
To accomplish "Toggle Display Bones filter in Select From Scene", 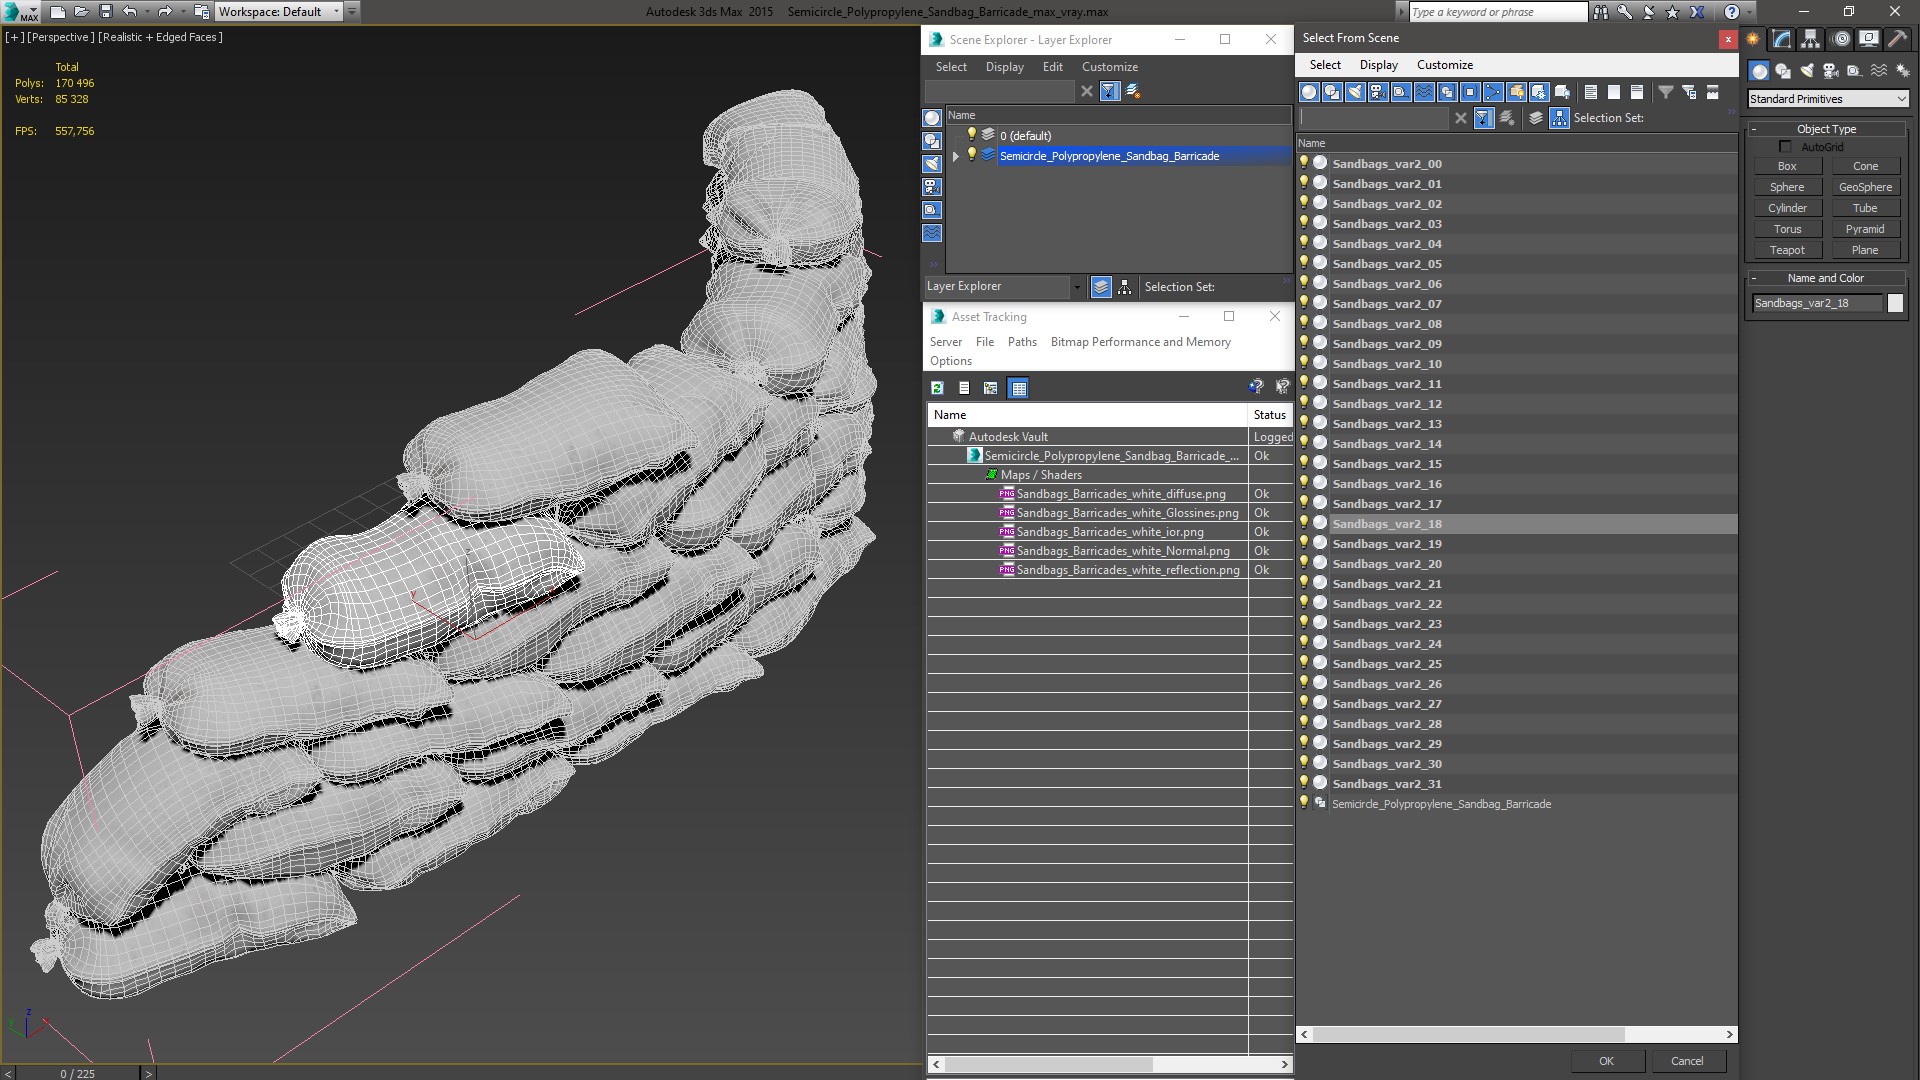I will point(1493,92).
